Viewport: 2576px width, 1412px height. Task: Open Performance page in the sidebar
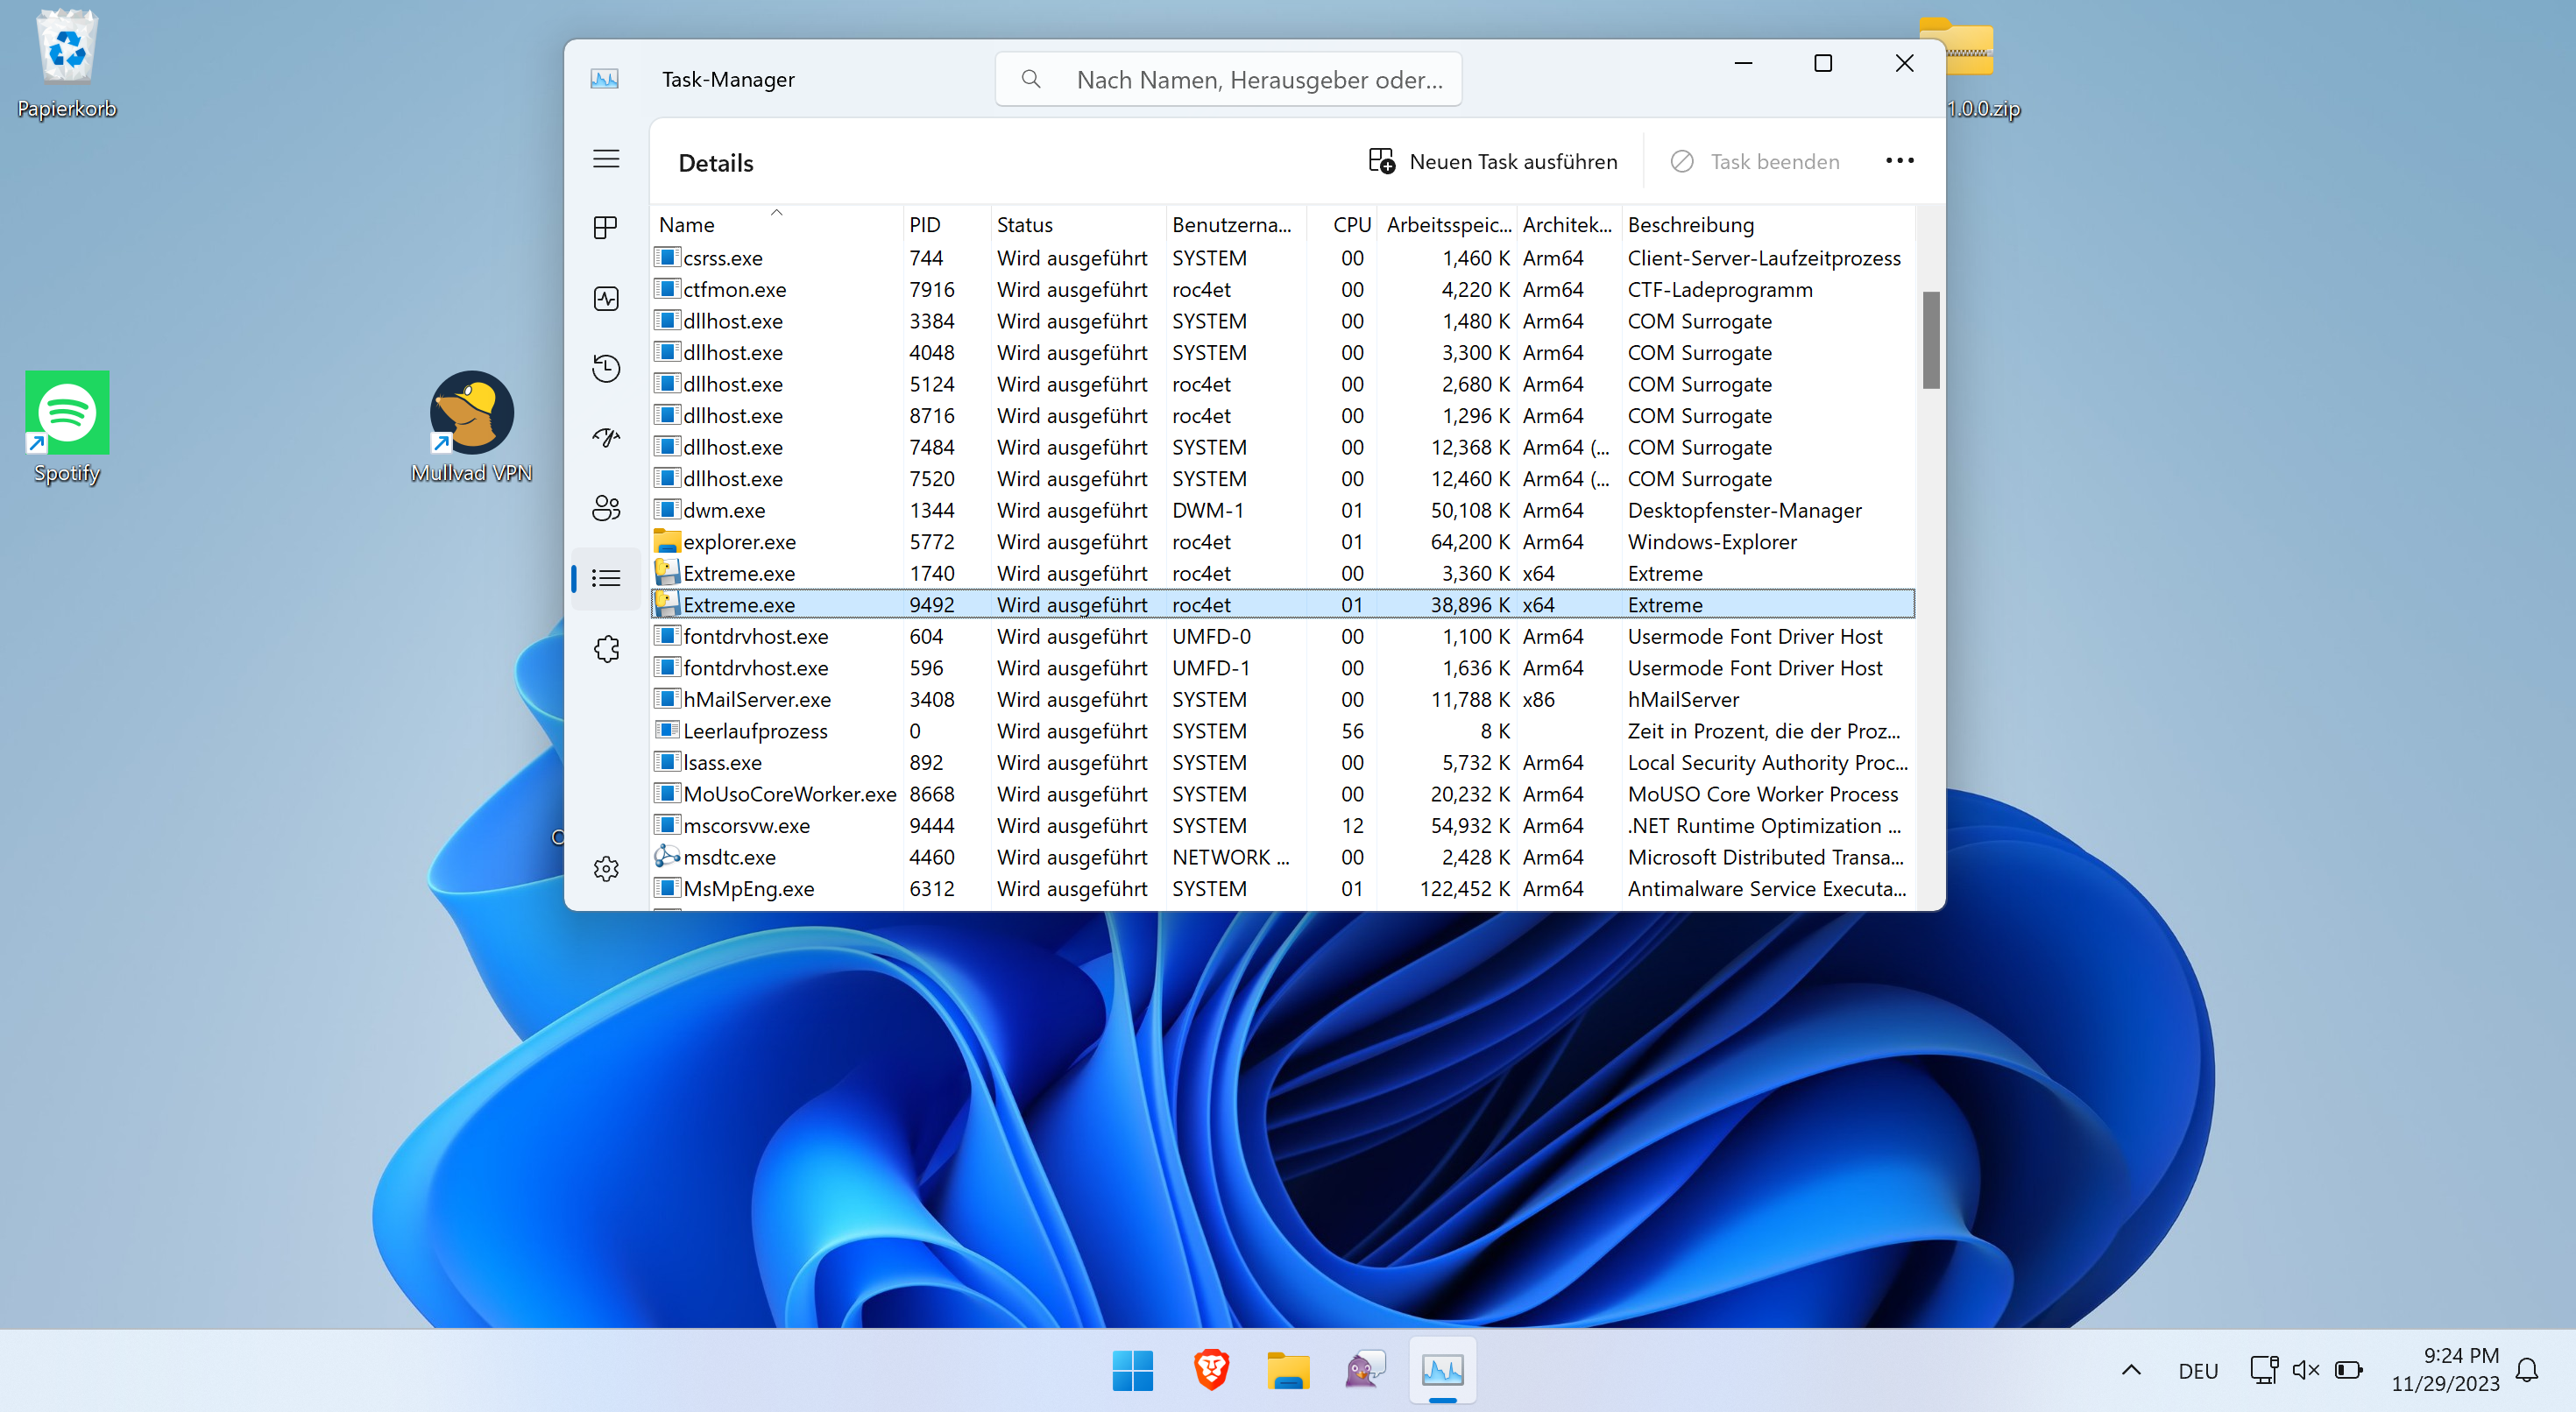606,298
